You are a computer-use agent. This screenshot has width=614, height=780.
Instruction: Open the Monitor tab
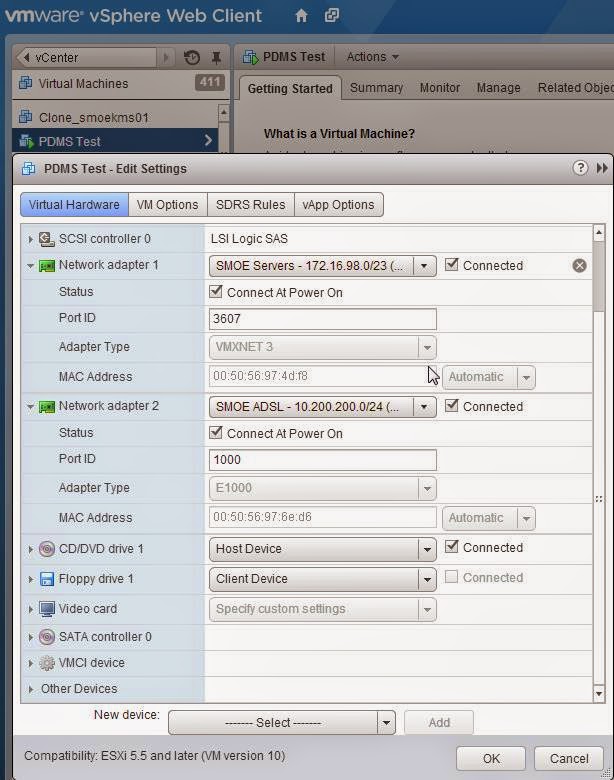pyautogui.click(x=440, y=88)
